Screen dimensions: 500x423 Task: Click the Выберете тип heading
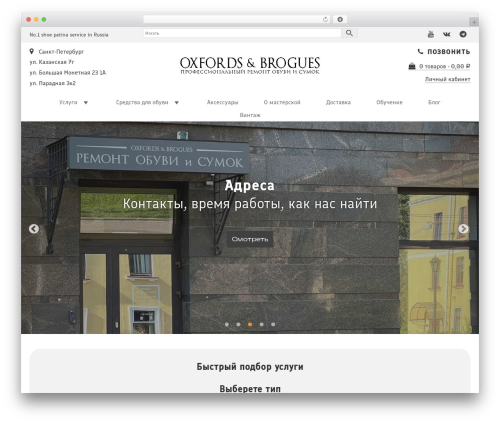tap(250, 389)
